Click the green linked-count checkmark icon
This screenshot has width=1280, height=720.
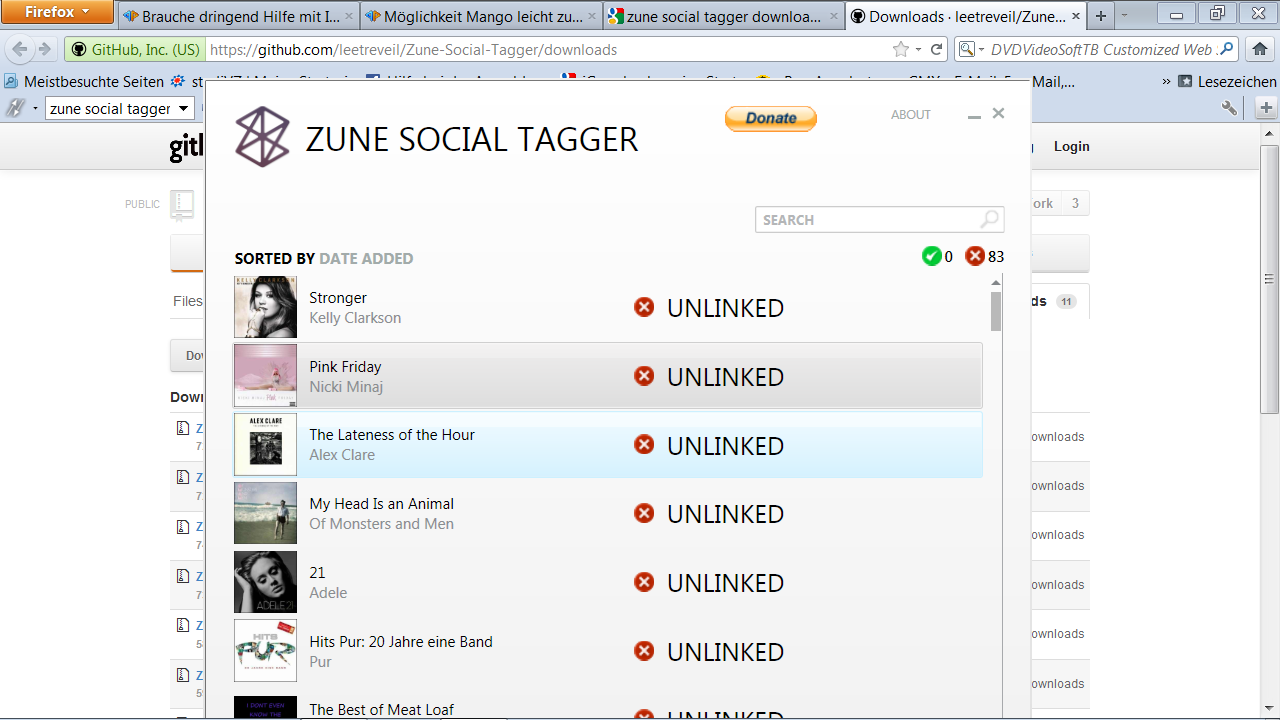pos(932,257)
